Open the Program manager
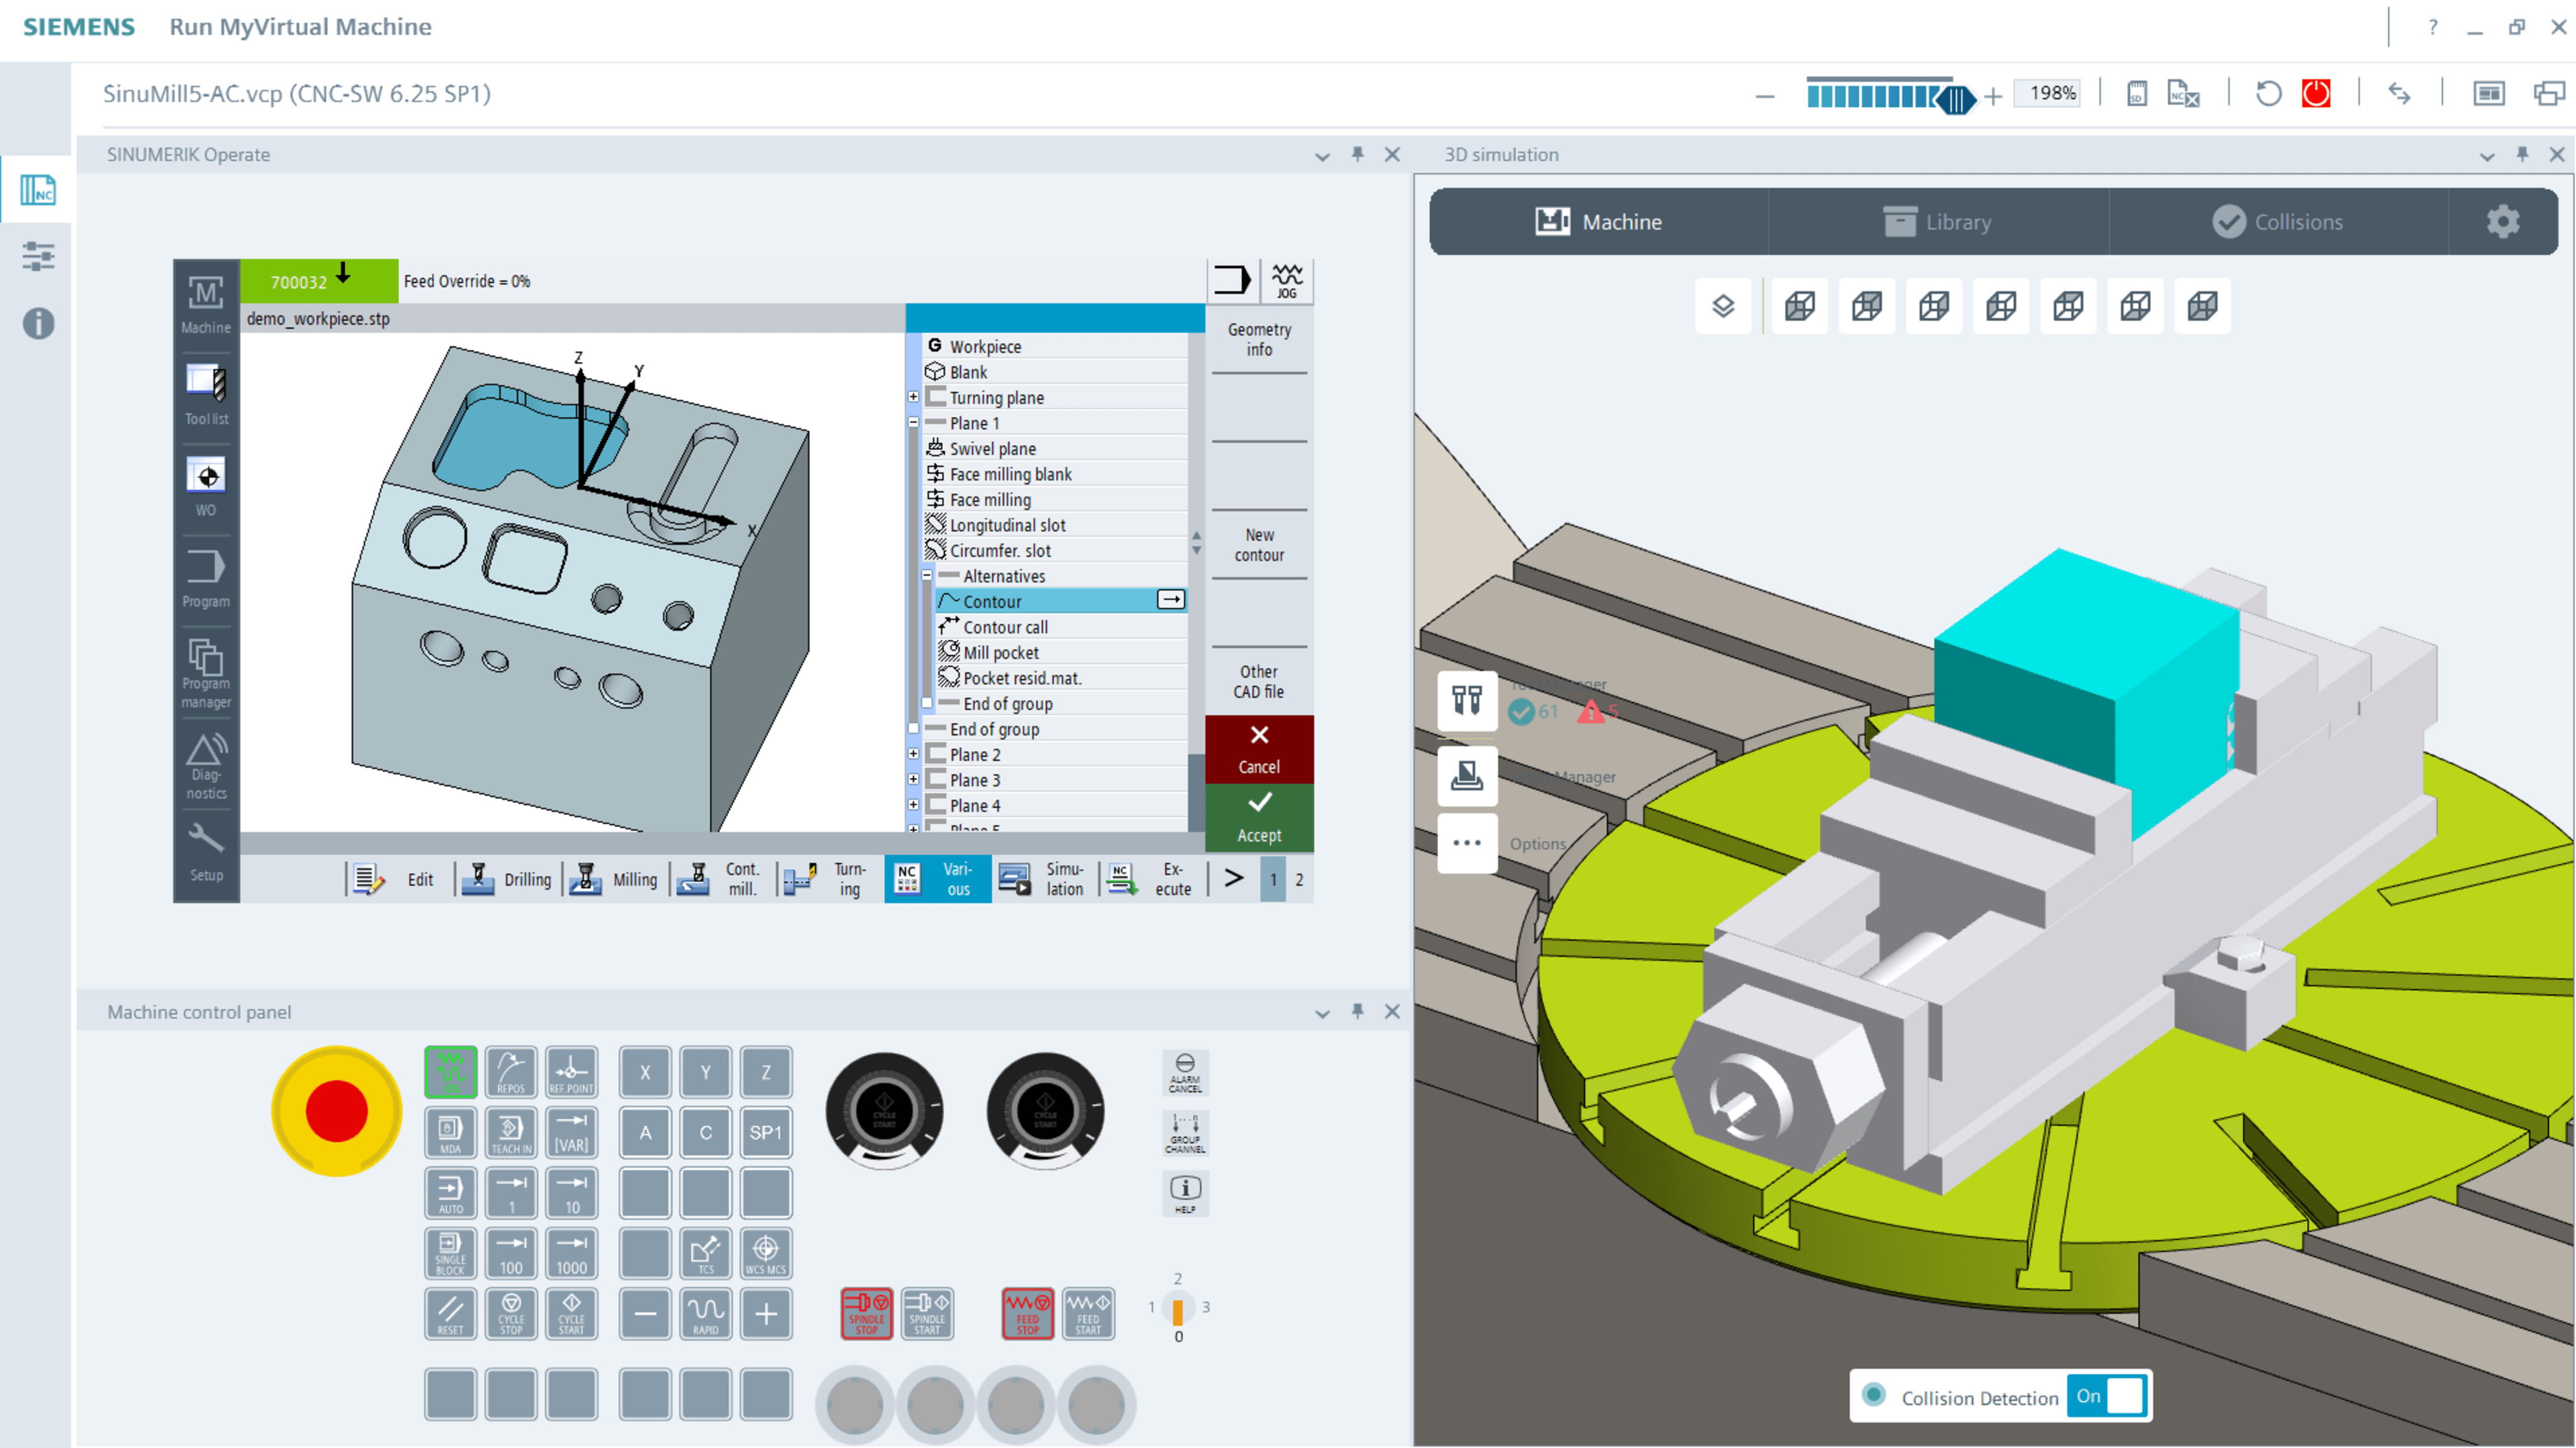The height and width of the screenshot is (1448, 2576). tap(206, 672)
